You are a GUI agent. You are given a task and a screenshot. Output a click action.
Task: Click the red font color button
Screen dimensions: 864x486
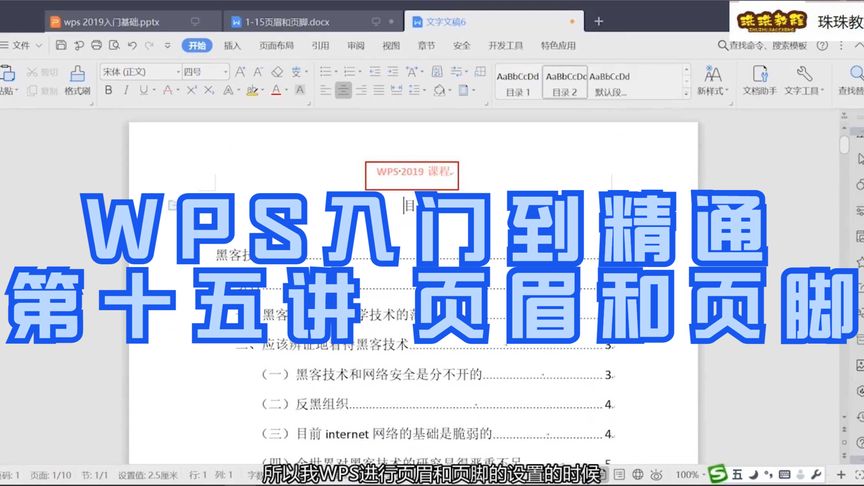pyautogui.click(x=277, y=91)
